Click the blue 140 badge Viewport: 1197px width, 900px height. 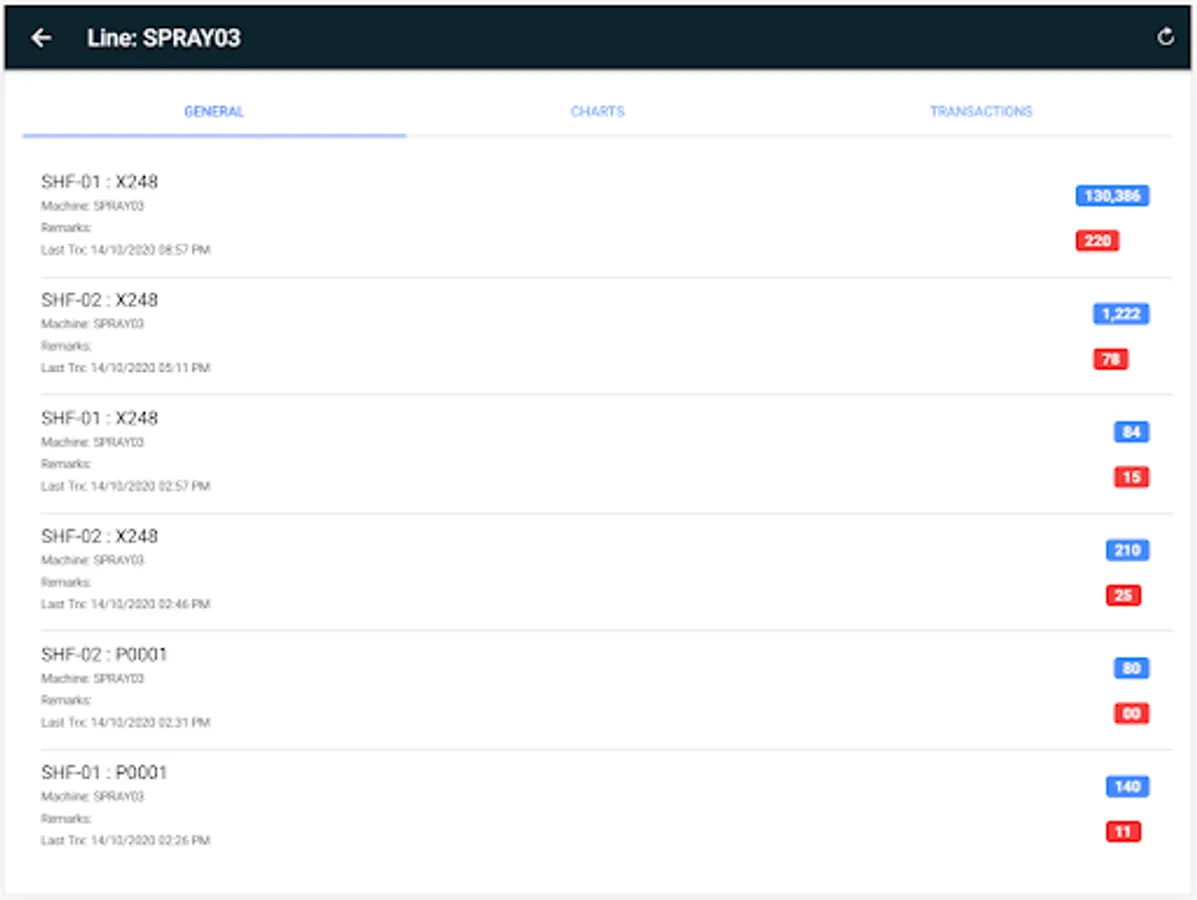[x=1128, y=786]
